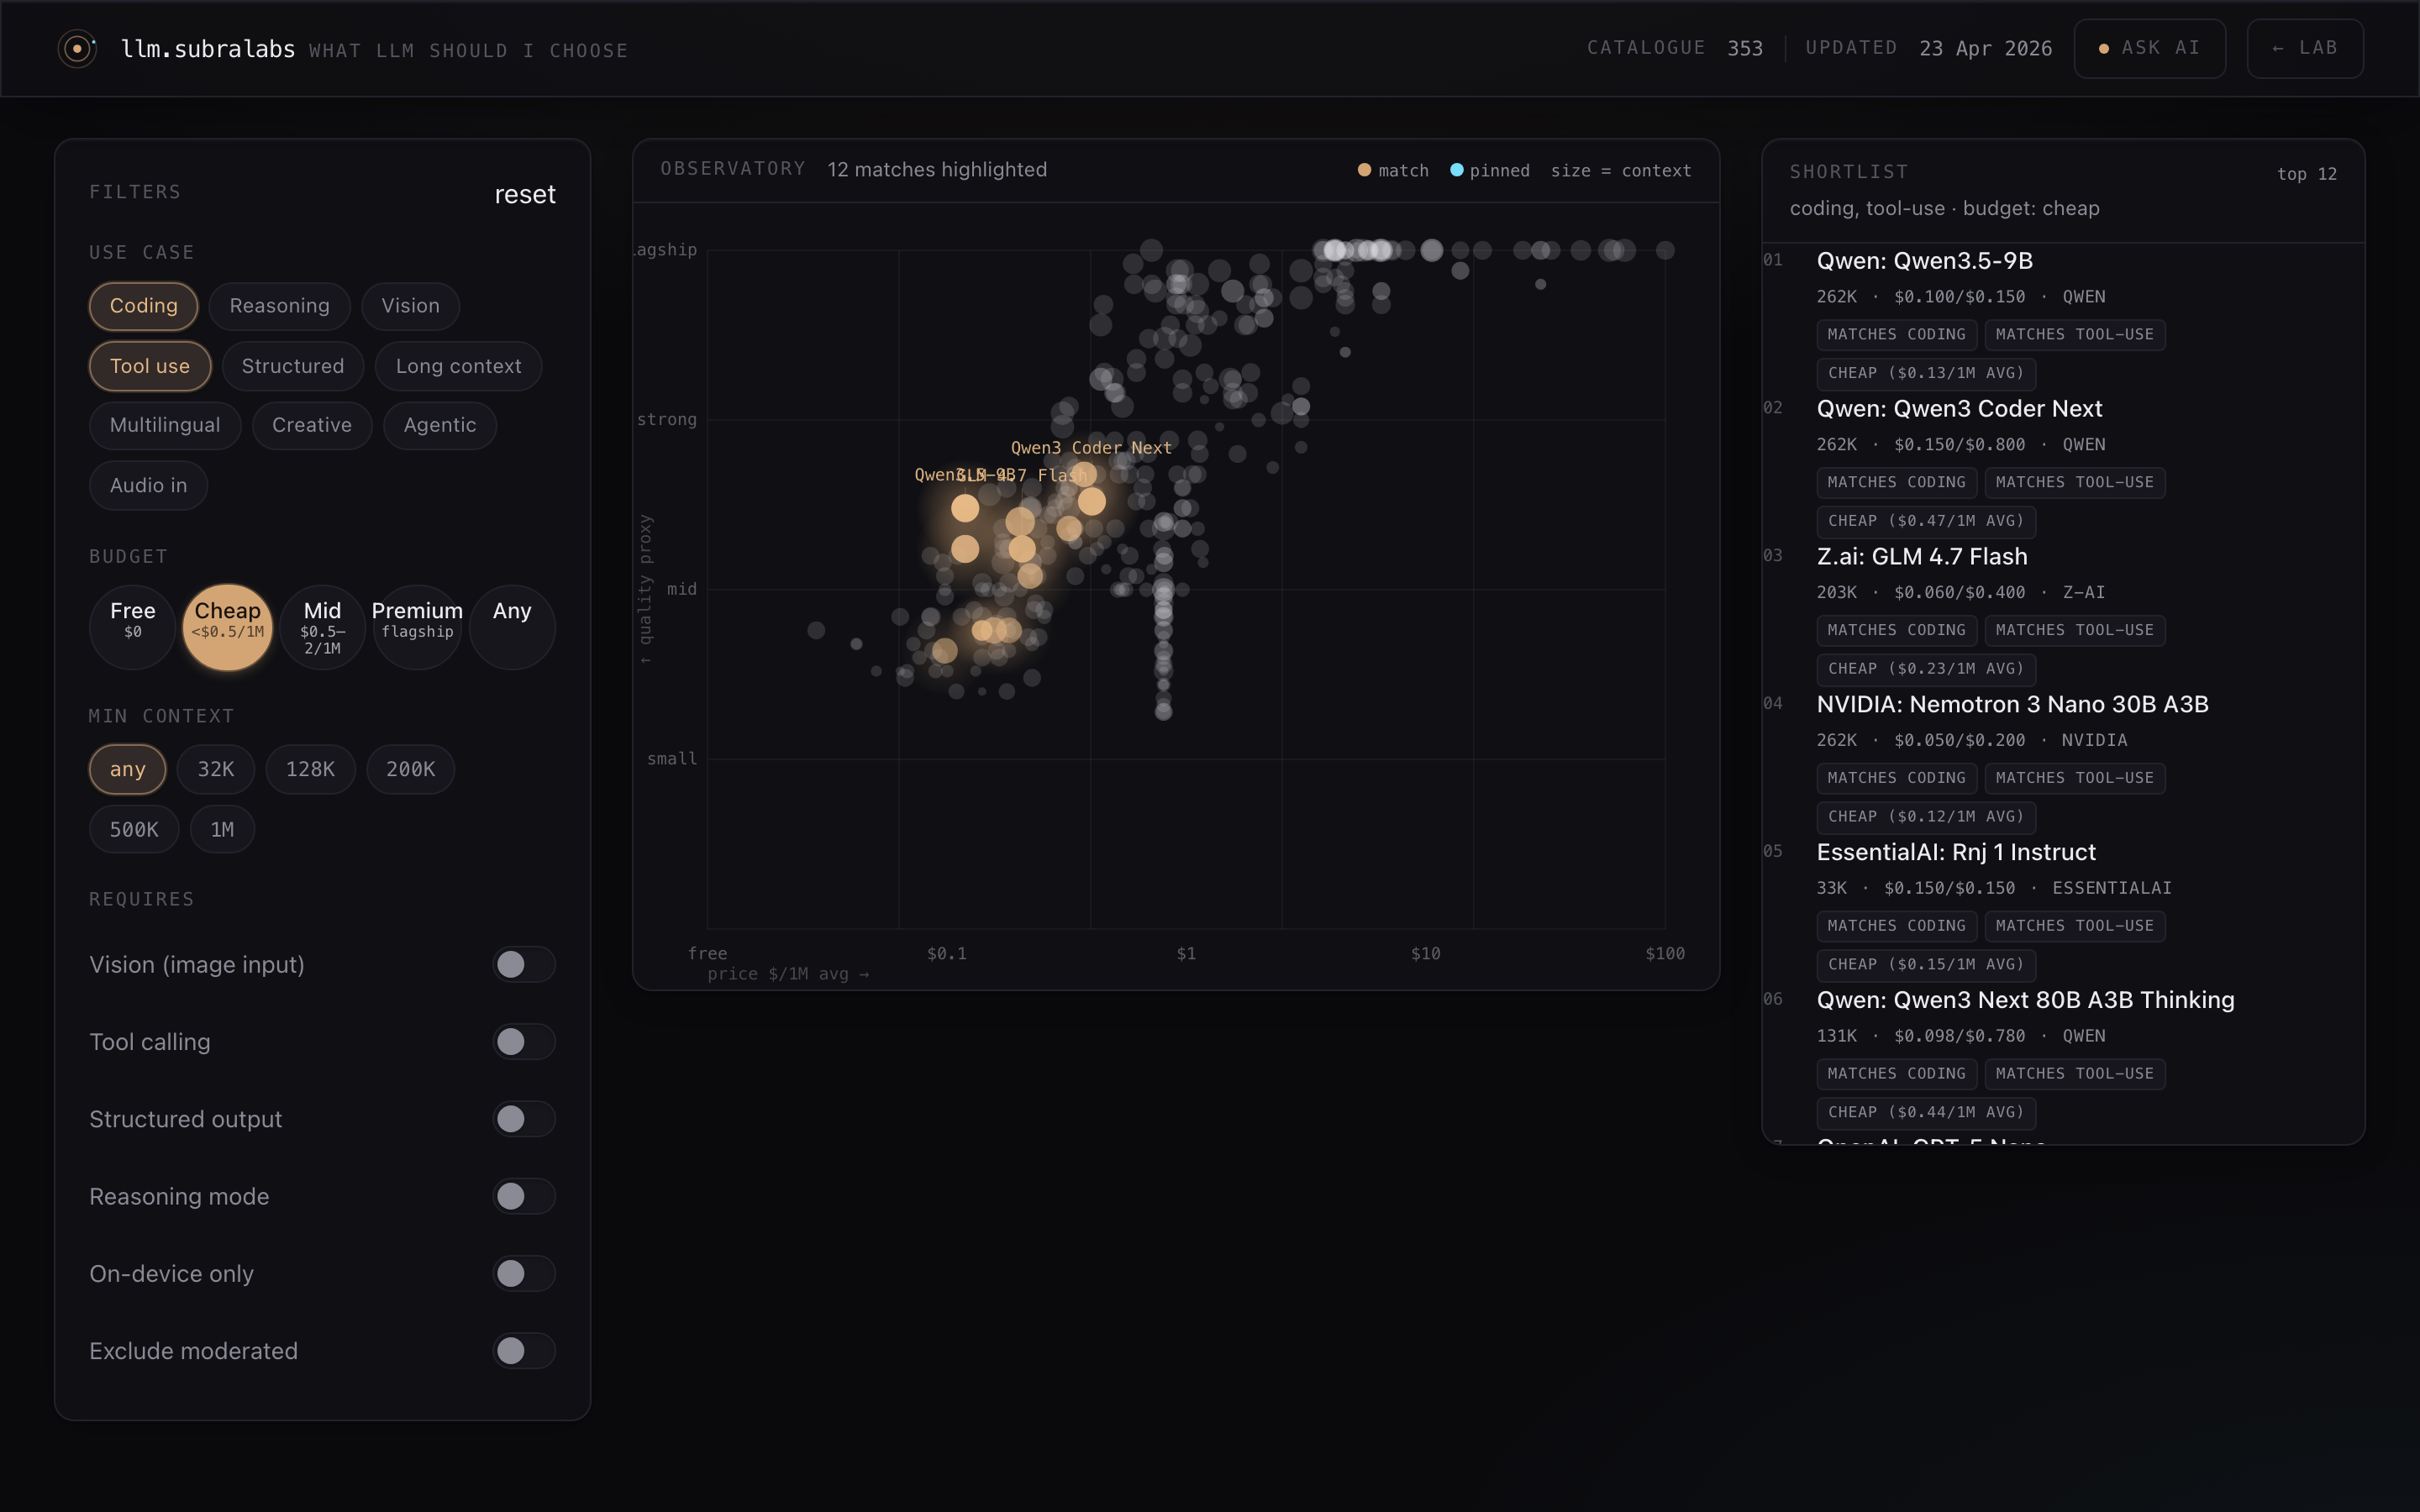Click CHEAP ($0.13/1M AVG) tag
This screenshot has width=2420, height=1512.
pyautogui.click(x=1925, y=373)
